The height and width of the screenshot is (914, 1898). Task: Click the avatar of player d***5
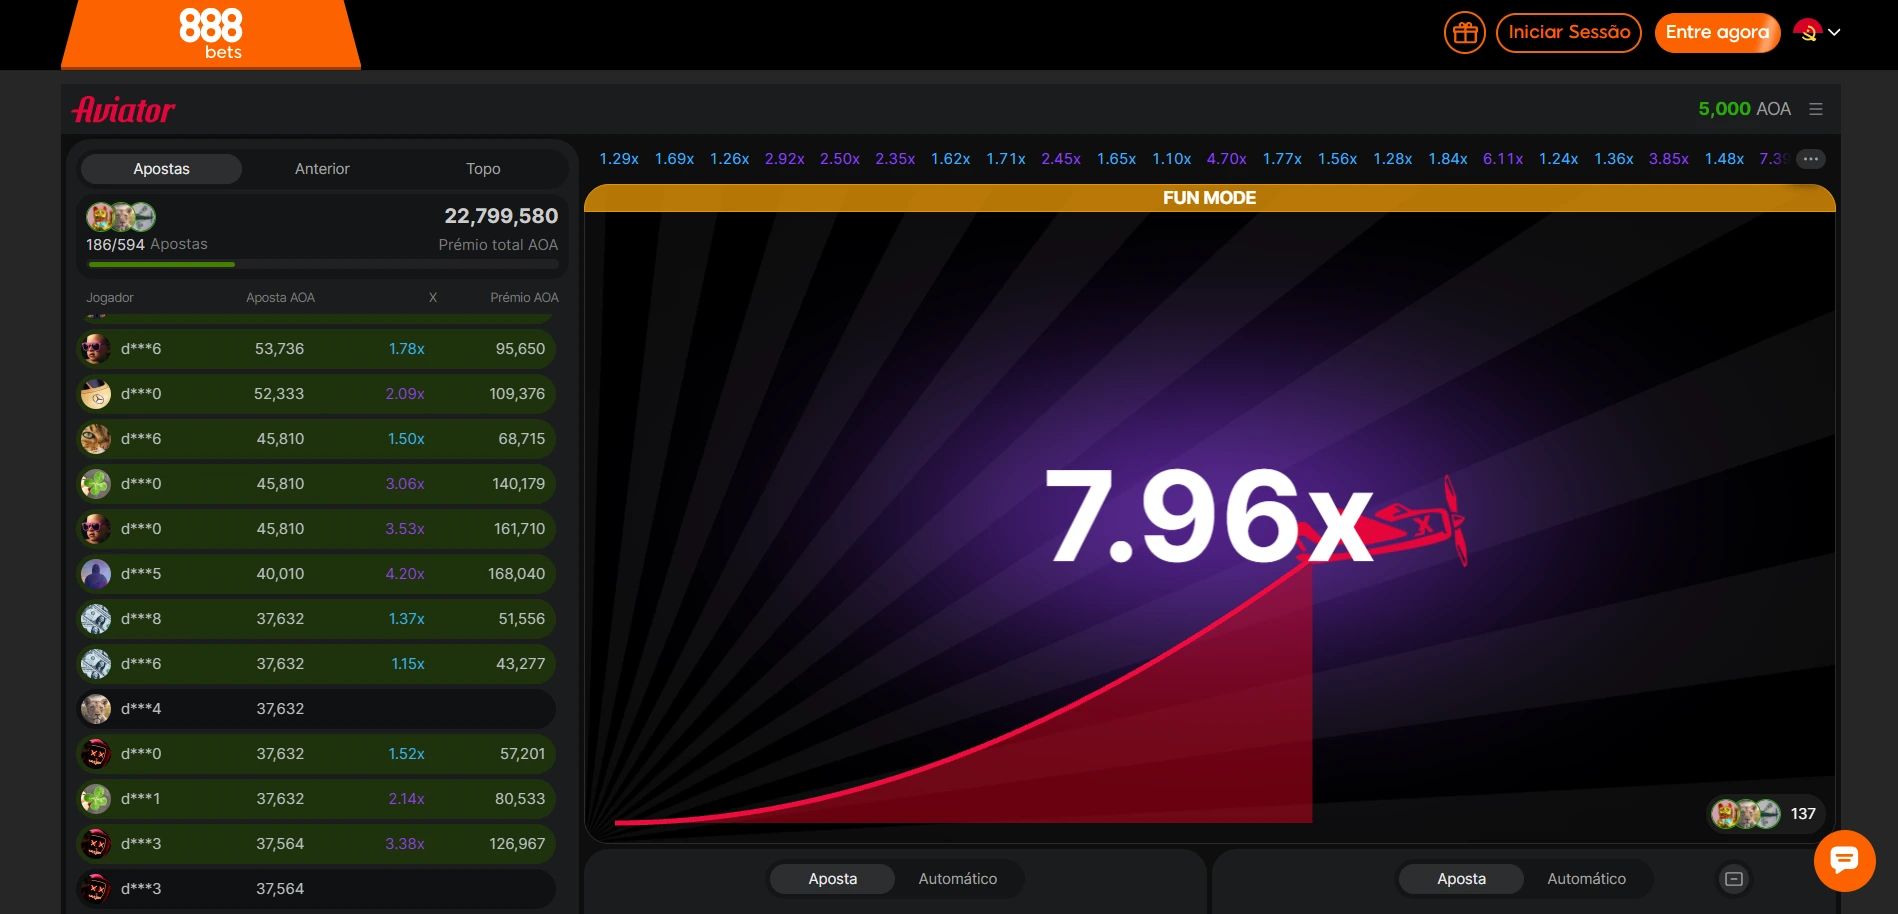coord(96,574)
